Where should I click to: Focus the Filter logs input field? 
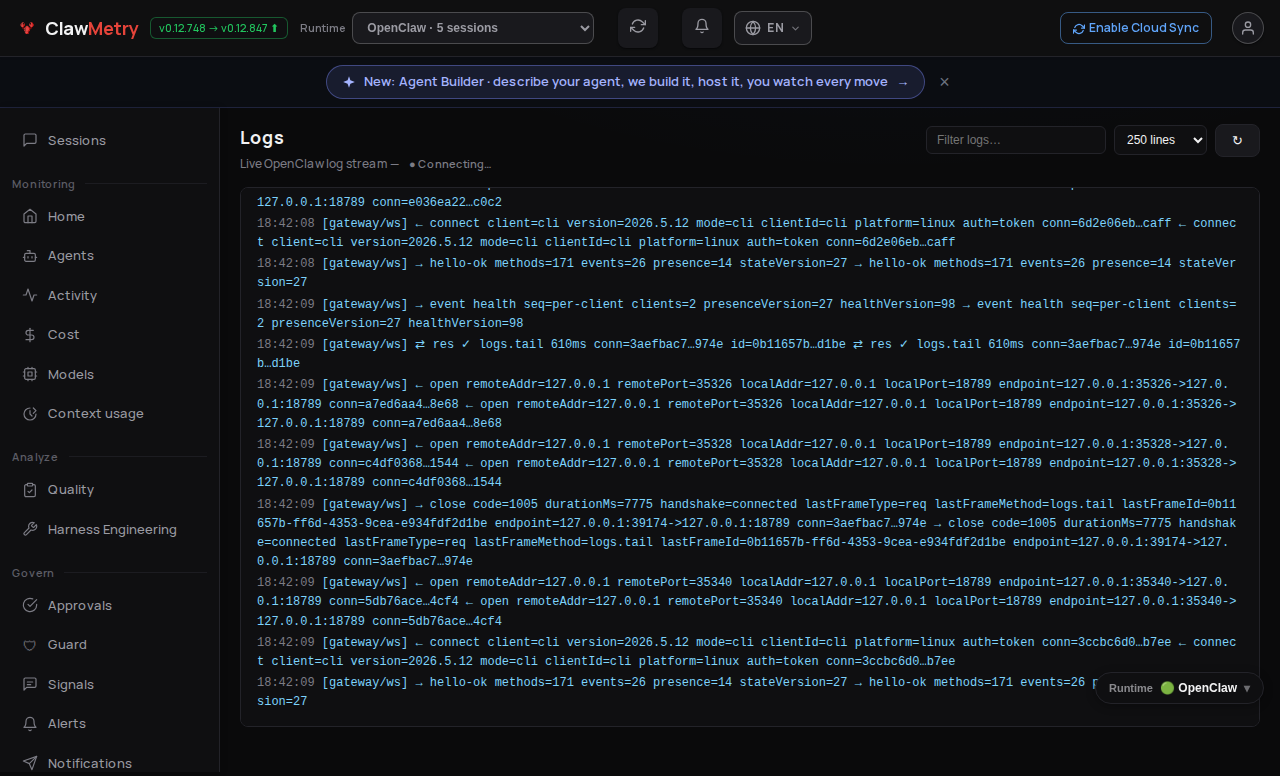(x=1016, y=140)
